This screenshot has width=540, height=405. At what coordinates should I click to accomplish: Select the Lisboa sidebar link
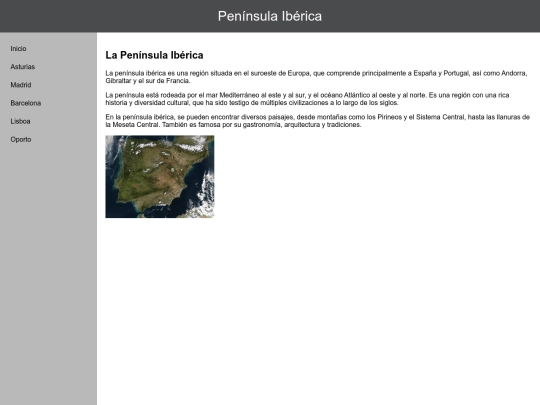20,121
